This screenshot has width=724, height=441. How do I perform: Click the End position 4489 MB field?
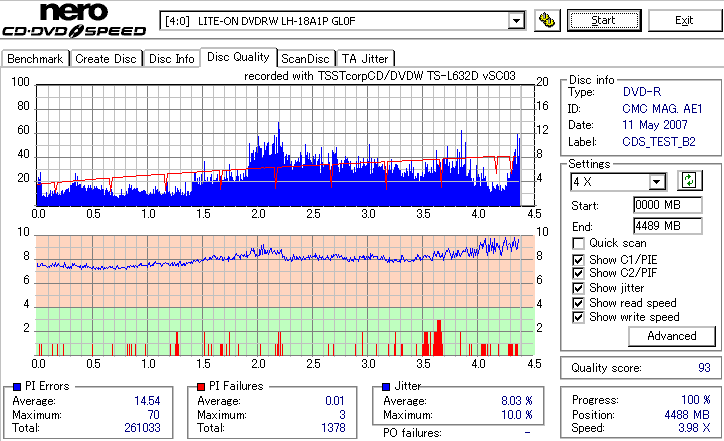point(668,226)
